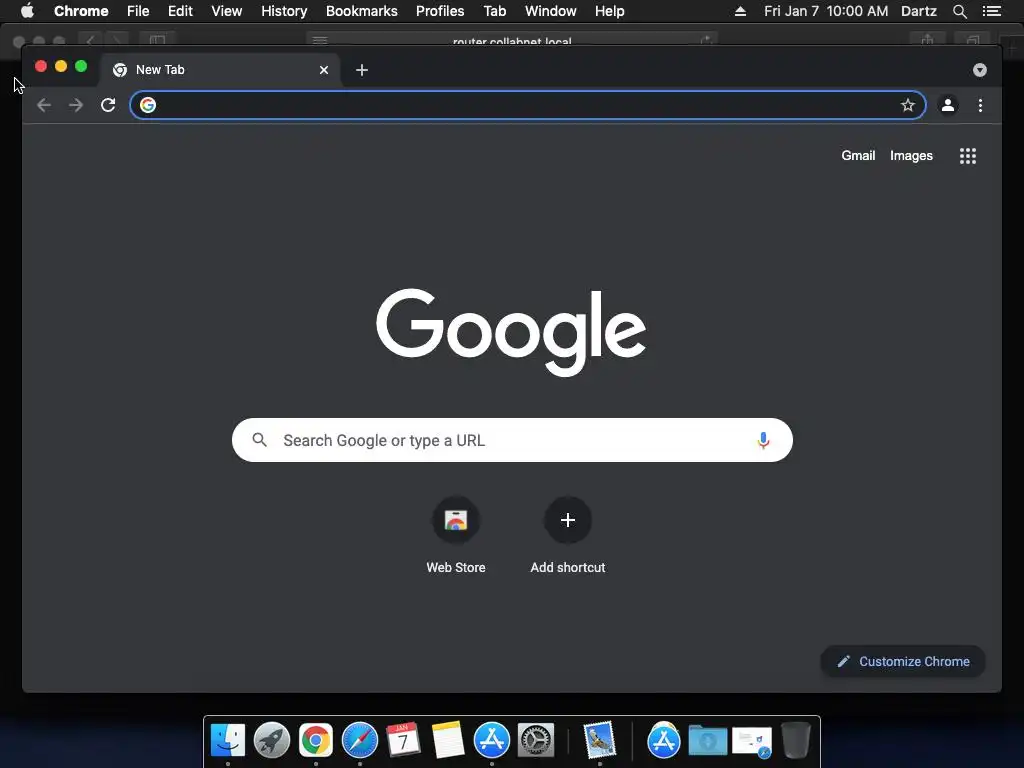This screenshot has width=1024, height=768.
Task: Select the New Tab tab
Action: (219, 70)
